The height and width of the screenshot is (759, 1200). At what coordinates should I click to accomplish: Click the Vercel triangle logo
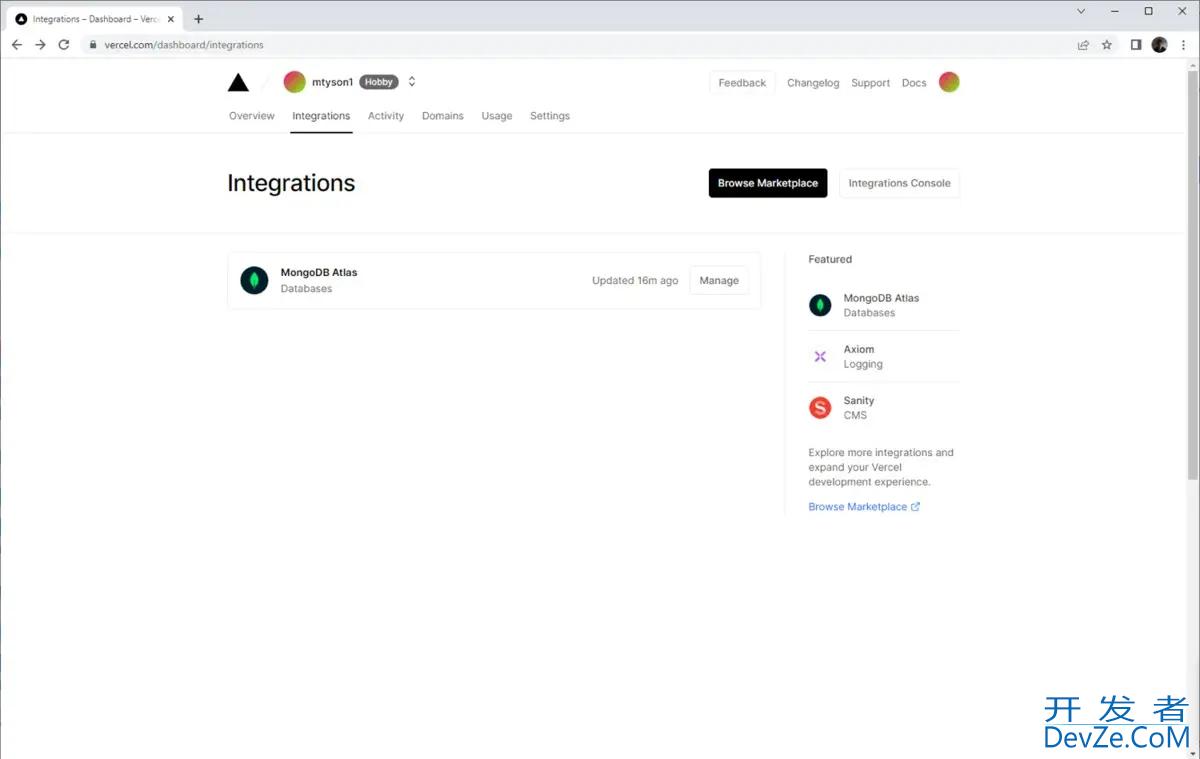[x=238, y=82]
